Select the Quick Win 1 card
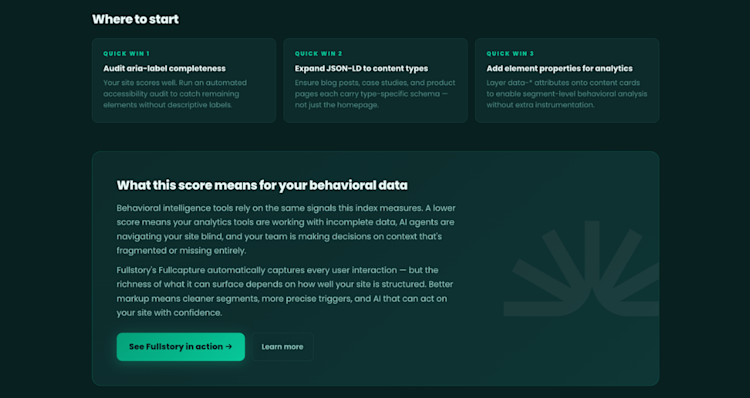This screenshot has width=750, height=398. click(x=184, y=80)
